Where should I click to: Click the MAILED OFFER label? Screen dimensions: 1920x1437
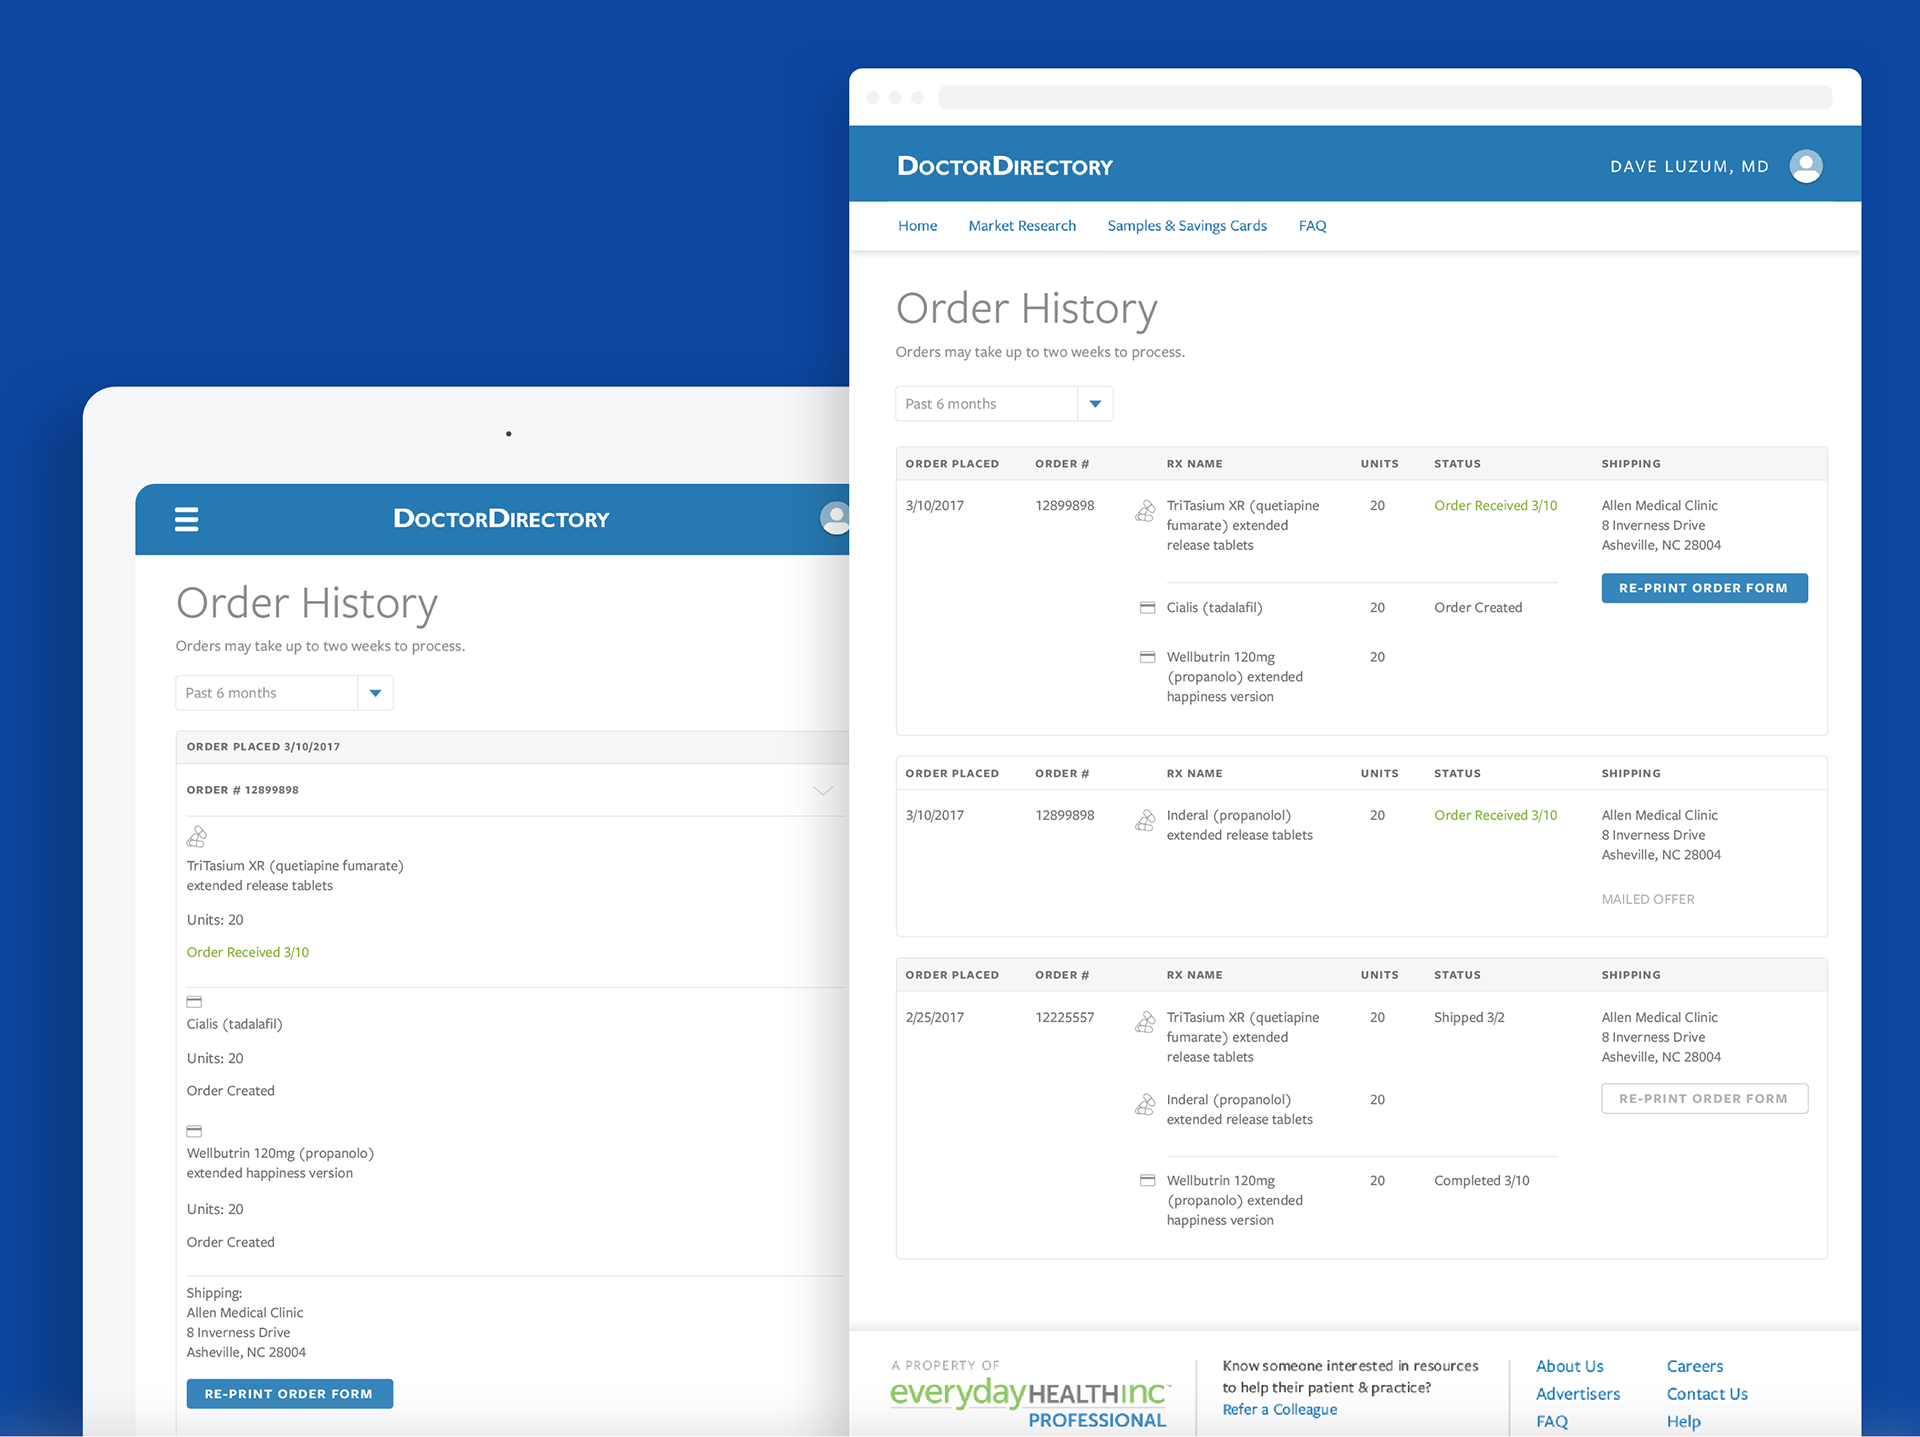coord(1647,899)
